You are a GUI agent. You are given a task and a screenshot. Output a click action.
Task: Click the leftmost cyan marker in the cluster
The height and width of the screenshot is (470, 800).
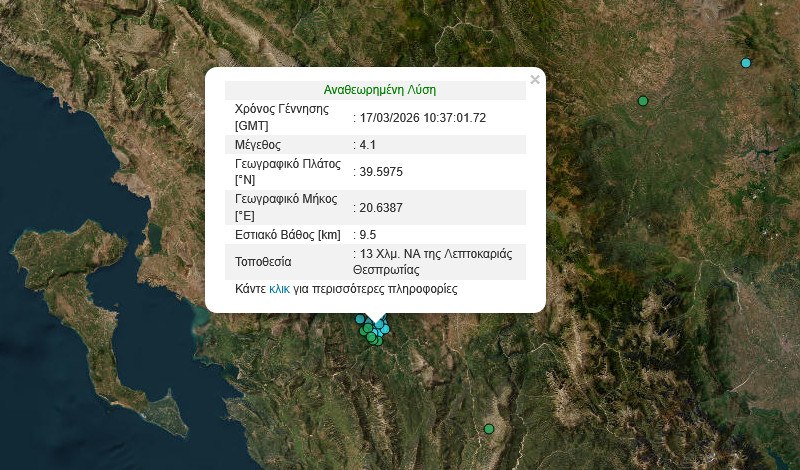pos(360,319)
